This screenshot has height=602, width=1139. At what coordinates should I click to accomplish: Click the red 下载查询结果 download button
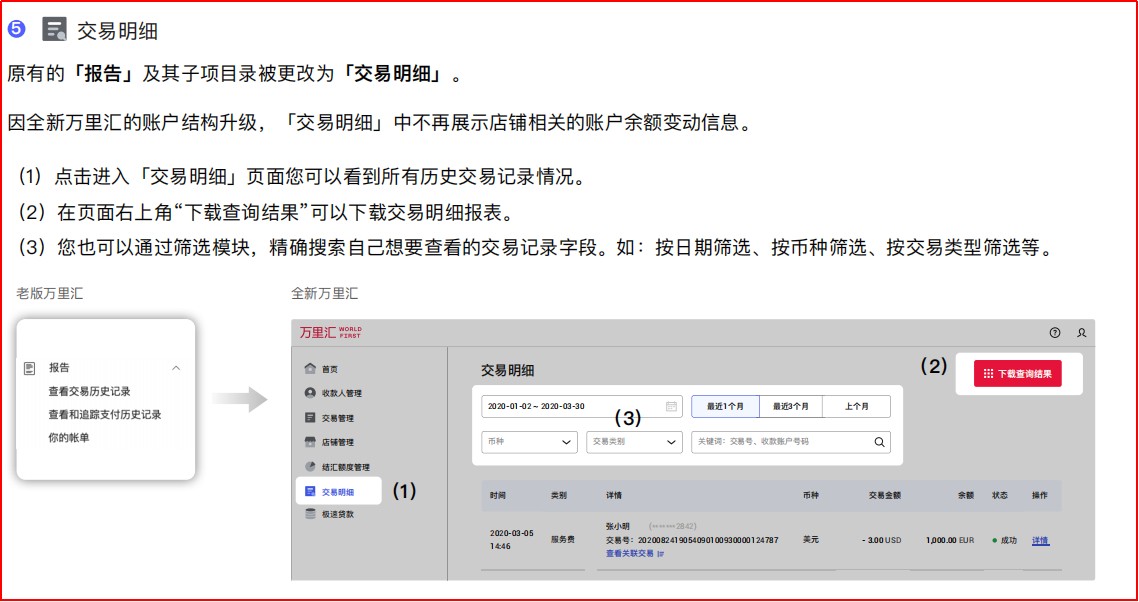1018,374
